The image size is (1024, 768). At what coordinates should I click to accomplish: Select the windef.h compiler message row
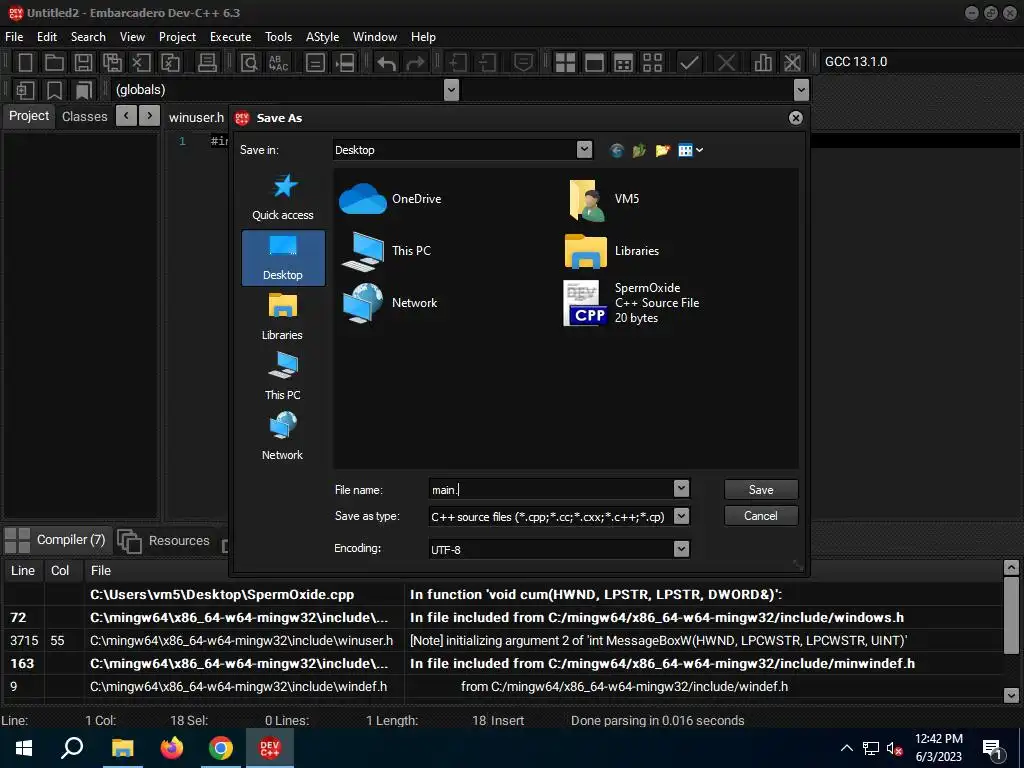pyautogui.click(x=504, y=686)
